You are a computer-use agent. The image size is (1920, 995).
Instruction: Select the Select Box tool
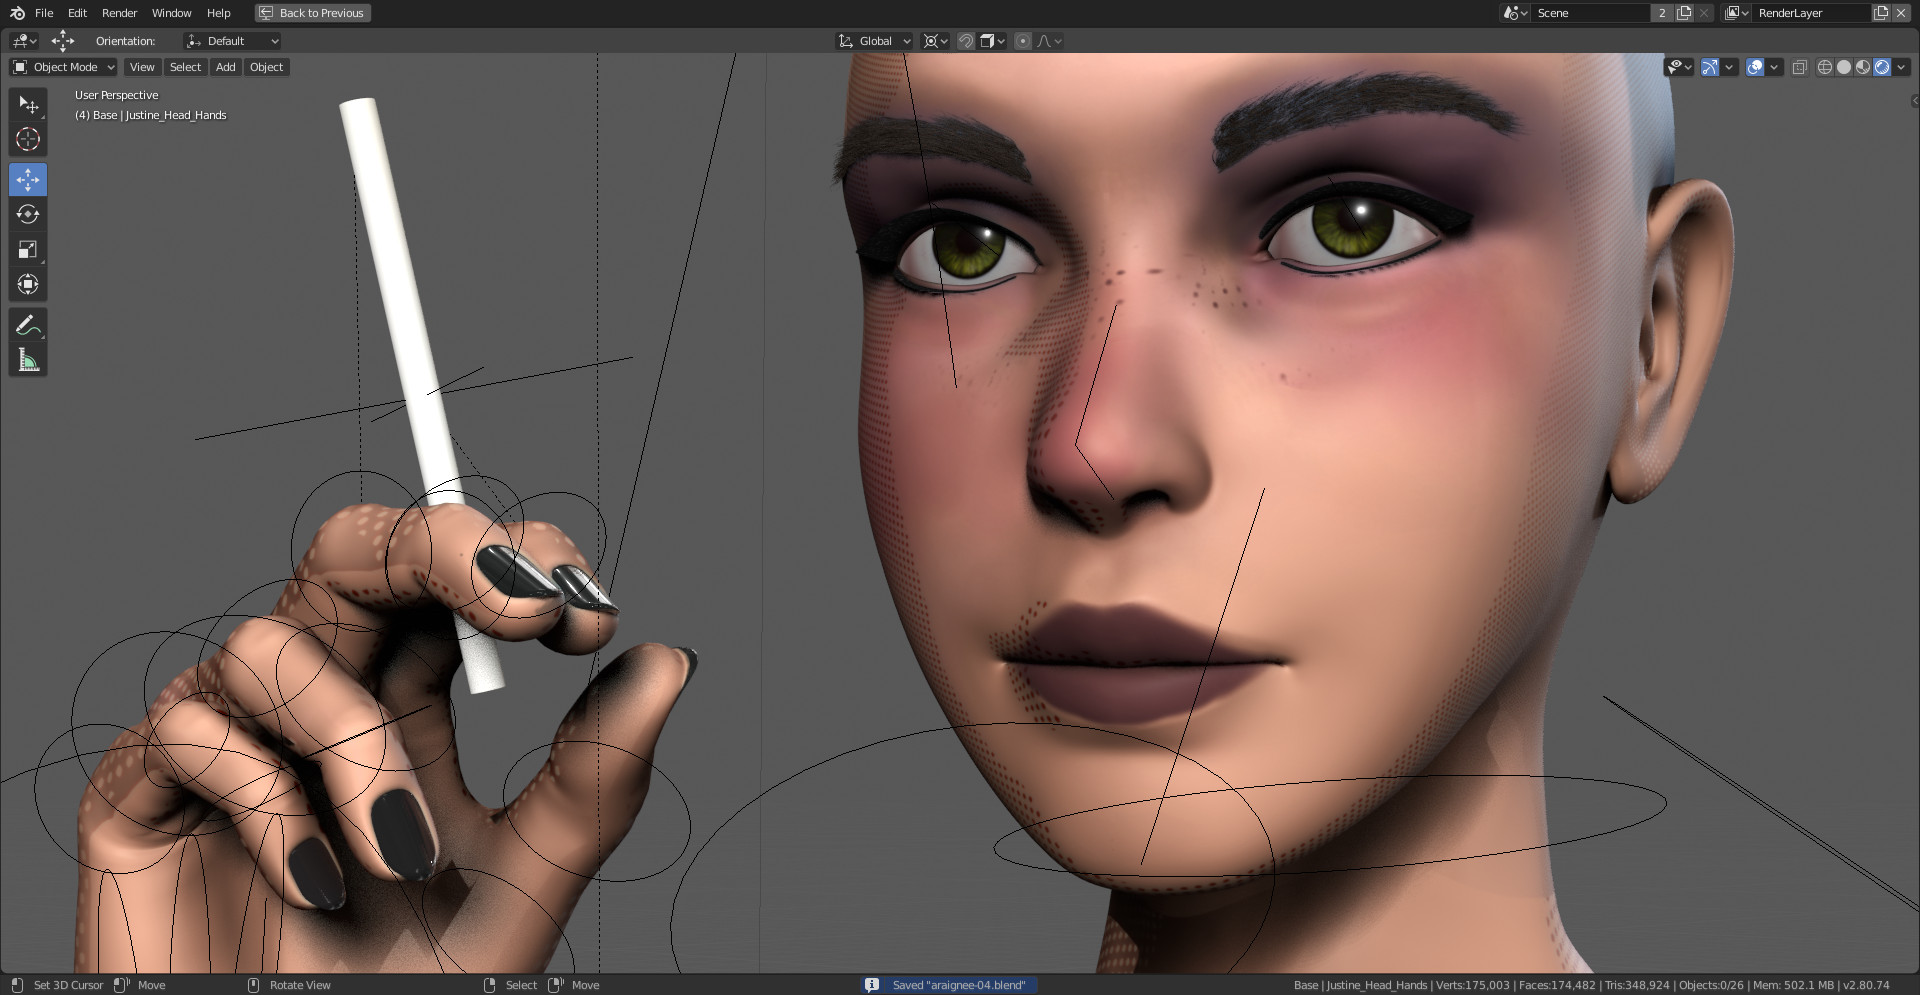click(28, 105)
